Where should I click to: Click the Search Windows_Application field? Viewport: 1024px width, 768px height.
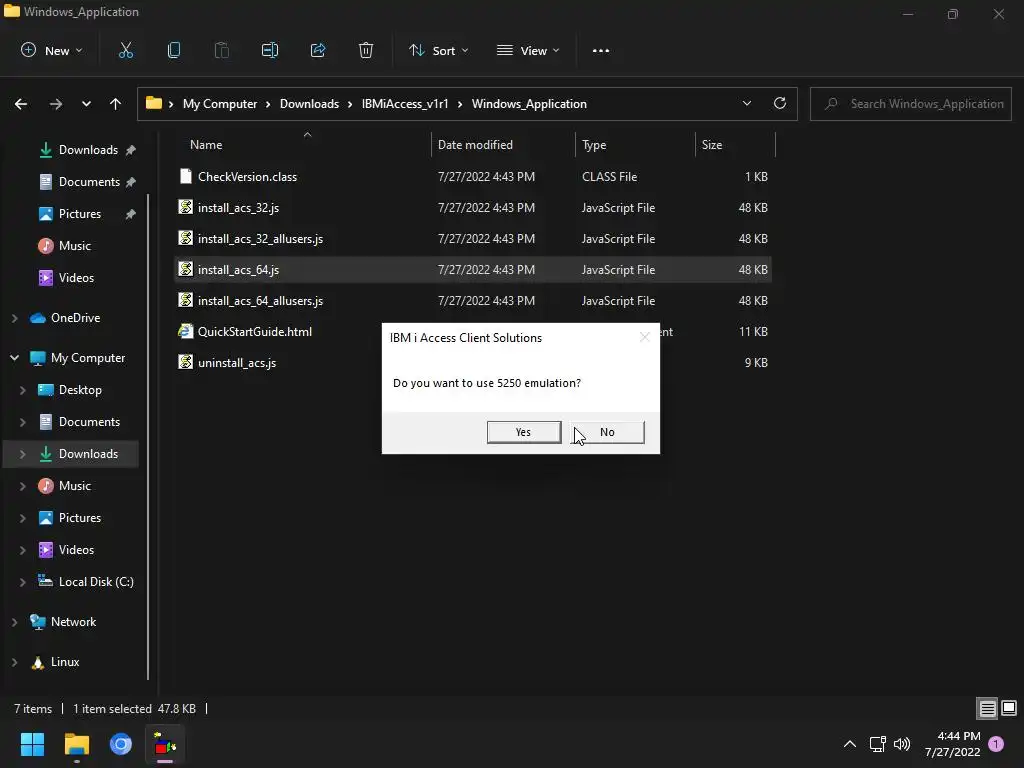click(910, 104)
